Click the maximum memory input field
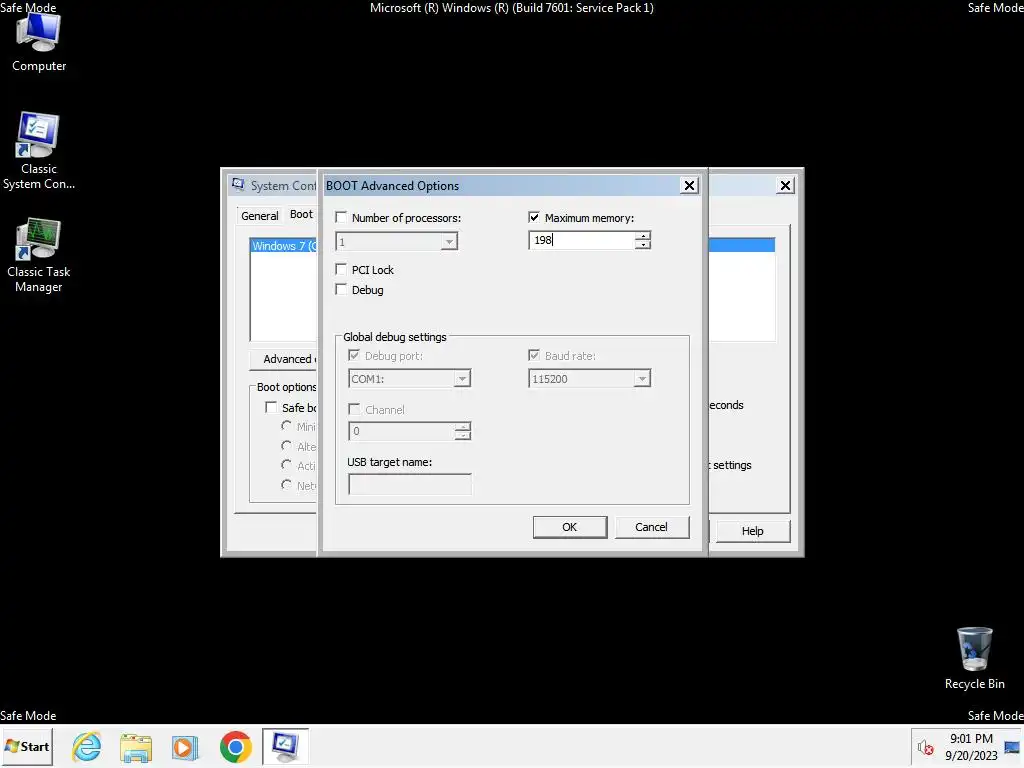Image resolution: width=1024 pixels, height=768 pixels. pyautogui.click(x=582, y=240)
